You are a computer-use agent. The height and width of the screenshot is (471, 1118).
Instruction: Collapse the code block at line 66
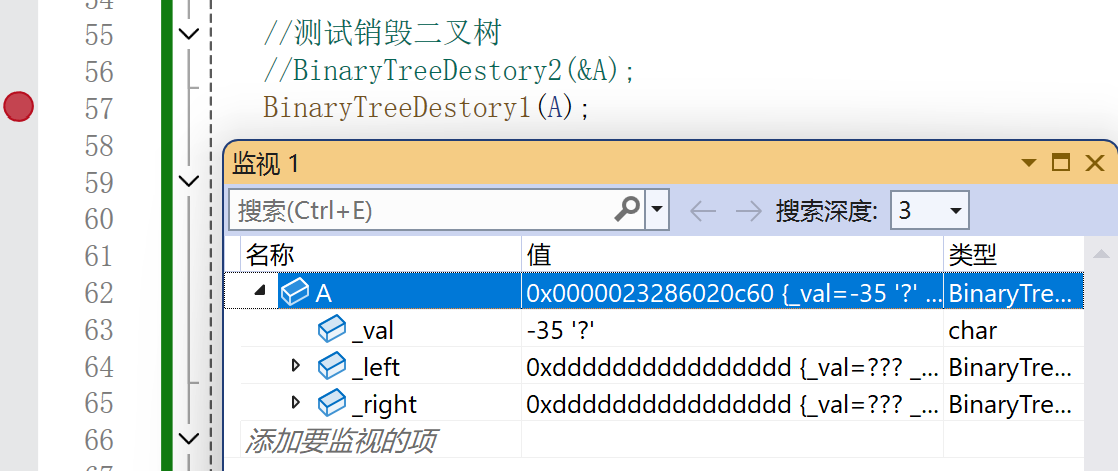click(188, 438)
